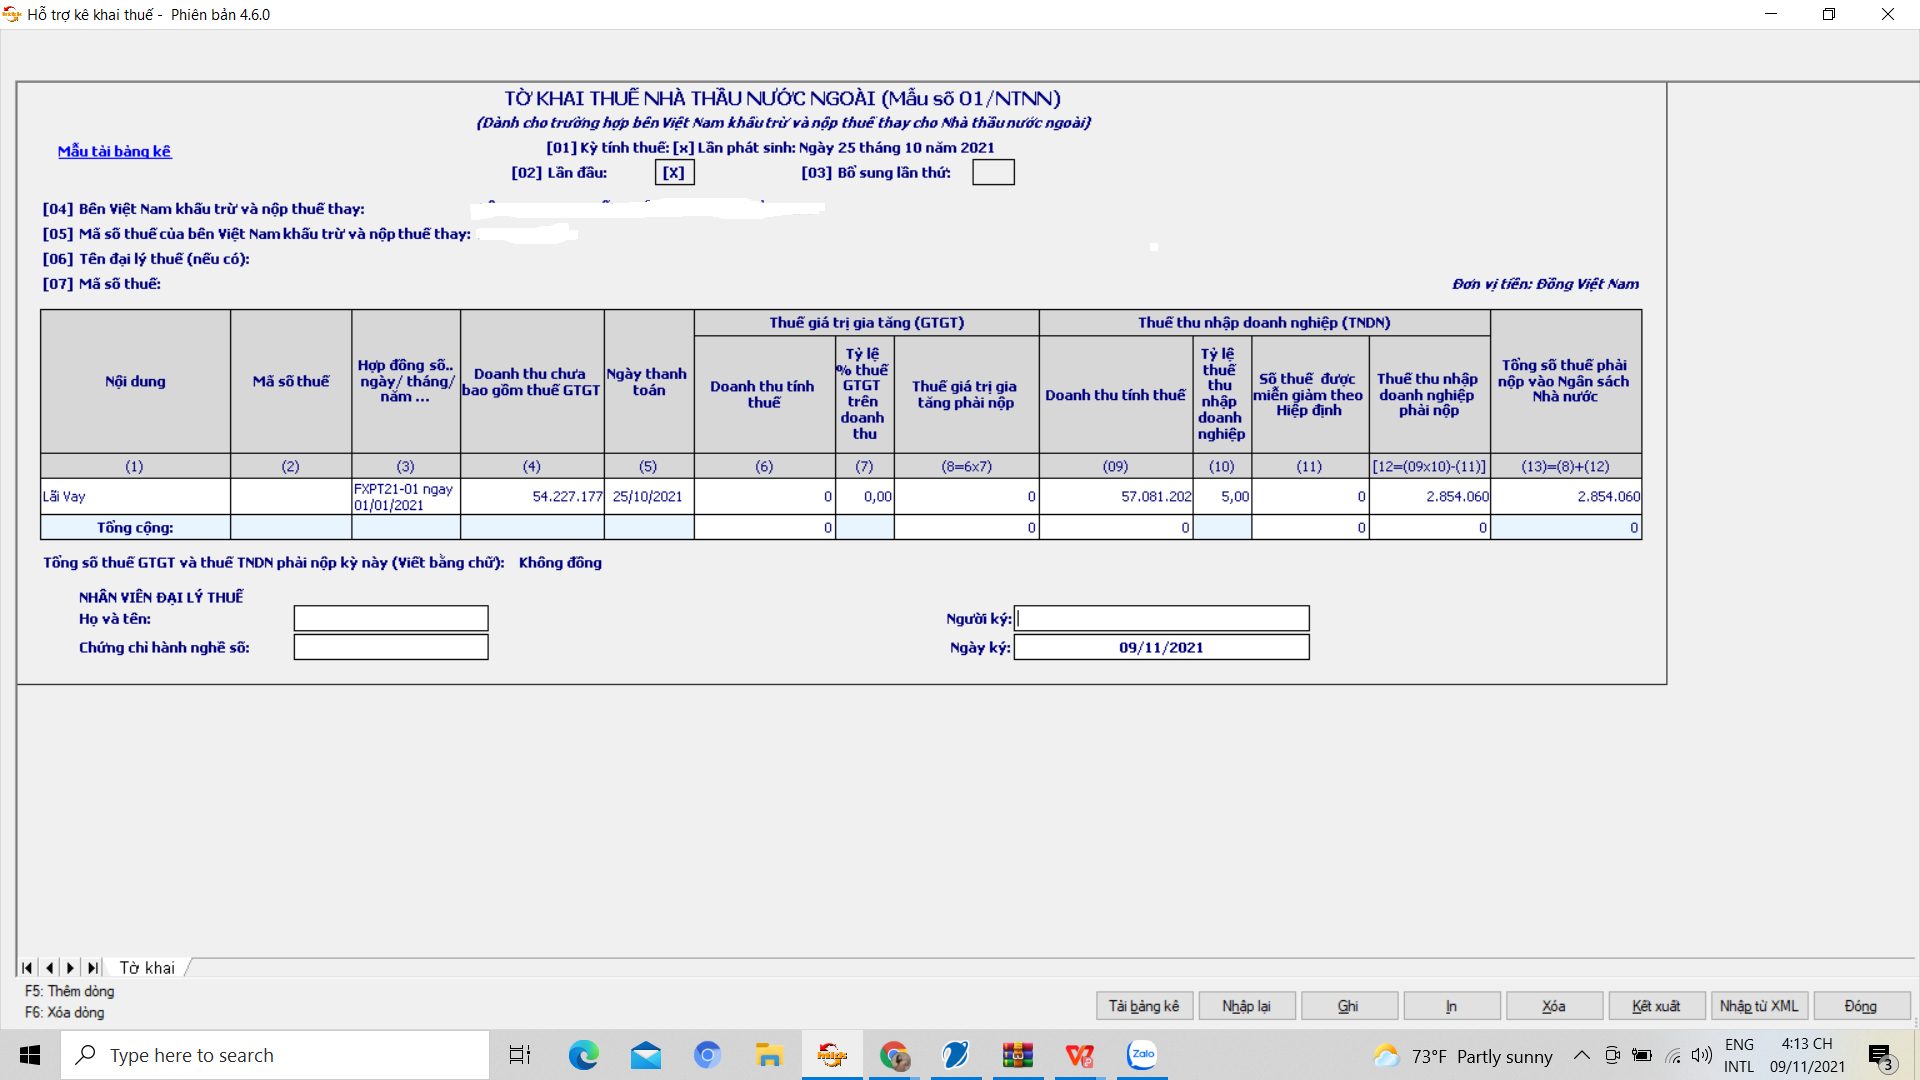This screenshot has width=1920, height=1080.
Task: Open File Explorer from taskbar
Action: click(769, 1055)
